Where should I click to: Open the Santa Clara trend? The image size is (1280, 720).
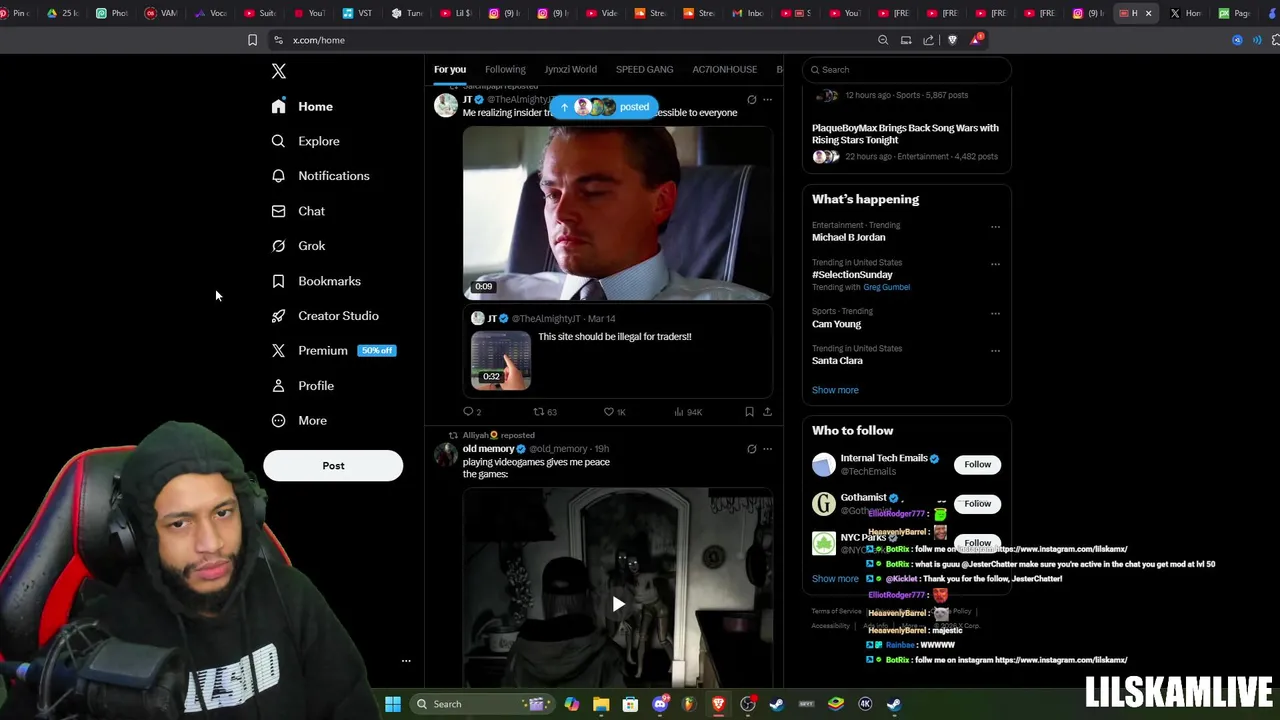click(837, 361)
